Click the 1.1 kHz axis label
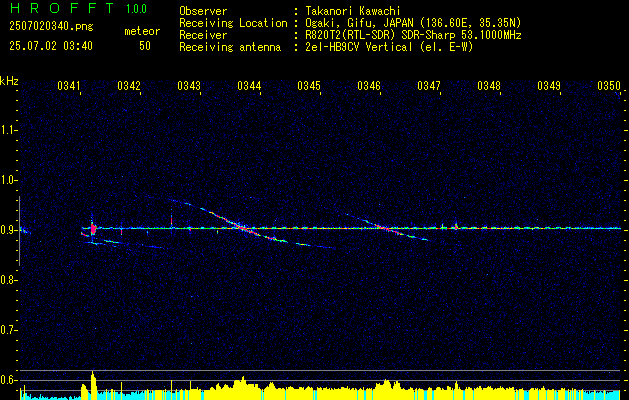629x400 pixels. coord(7,130)
